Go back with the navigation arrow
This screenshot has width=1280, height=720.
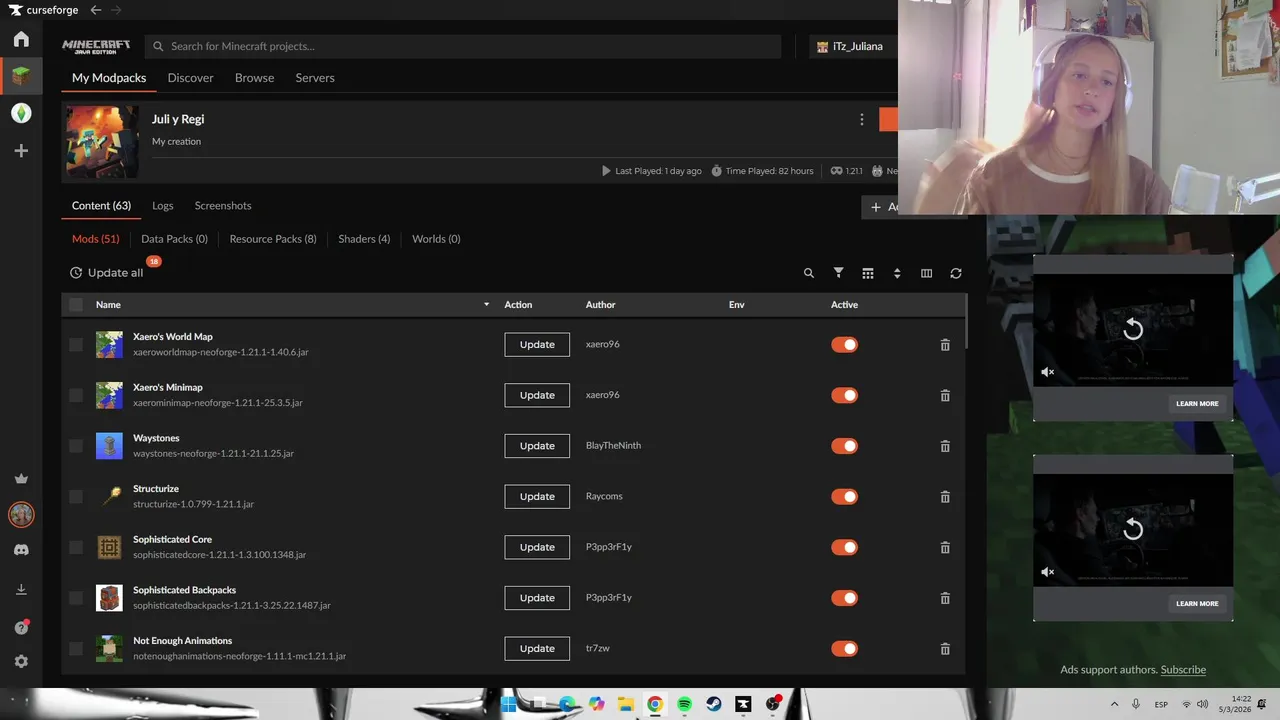click(x=96, y=10)
